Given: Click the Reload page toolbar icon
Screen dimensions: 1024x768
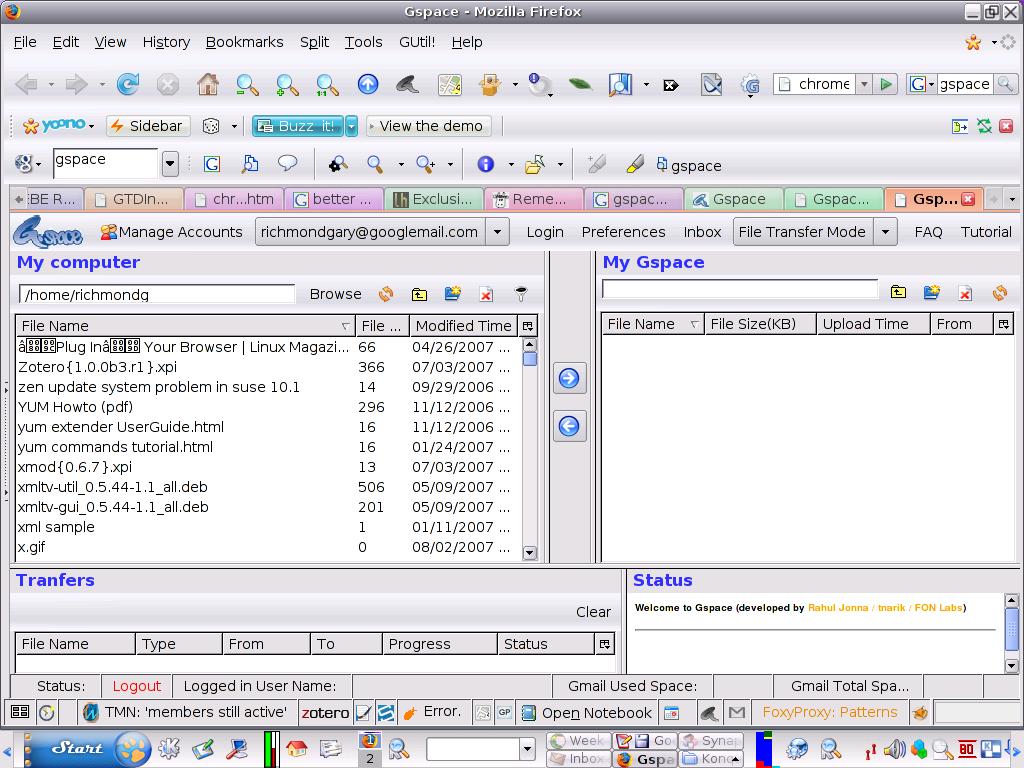Looking at the screenshot, I should tap(128, 84).
